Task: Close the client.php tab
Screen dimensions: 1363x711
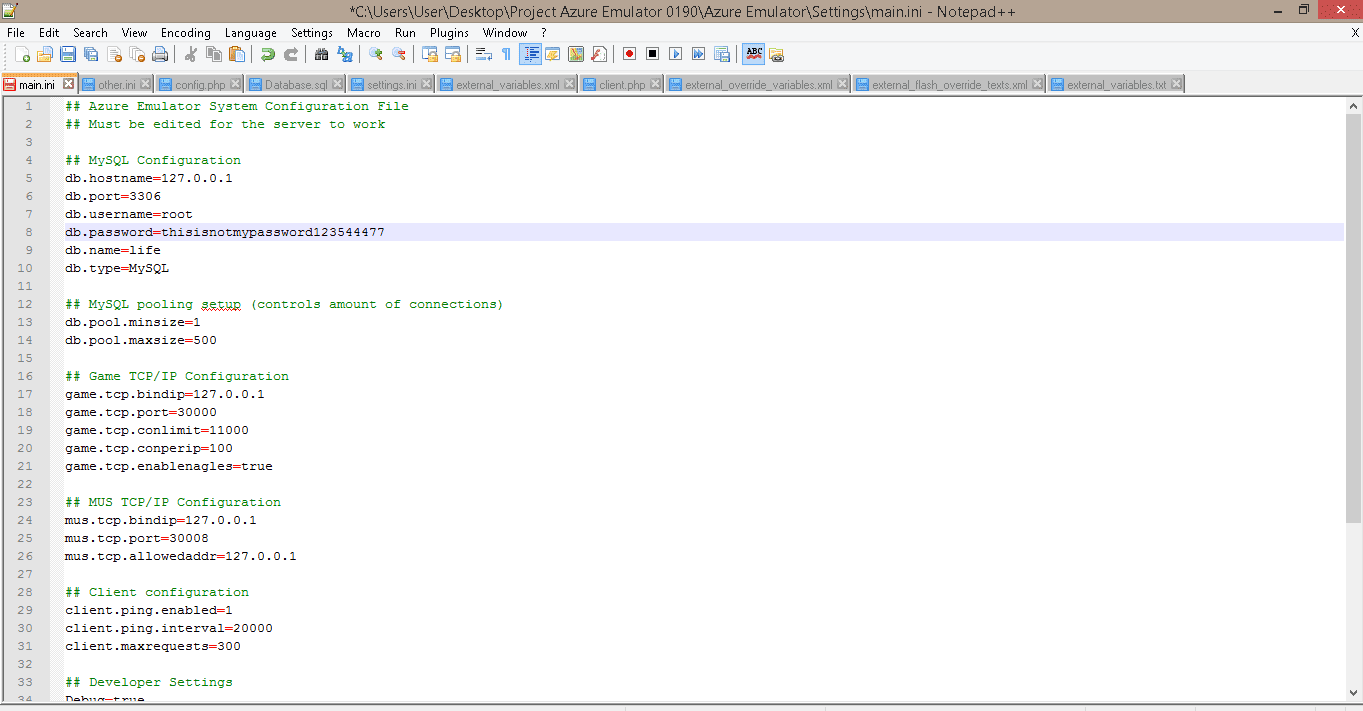Action: point(655,85)
